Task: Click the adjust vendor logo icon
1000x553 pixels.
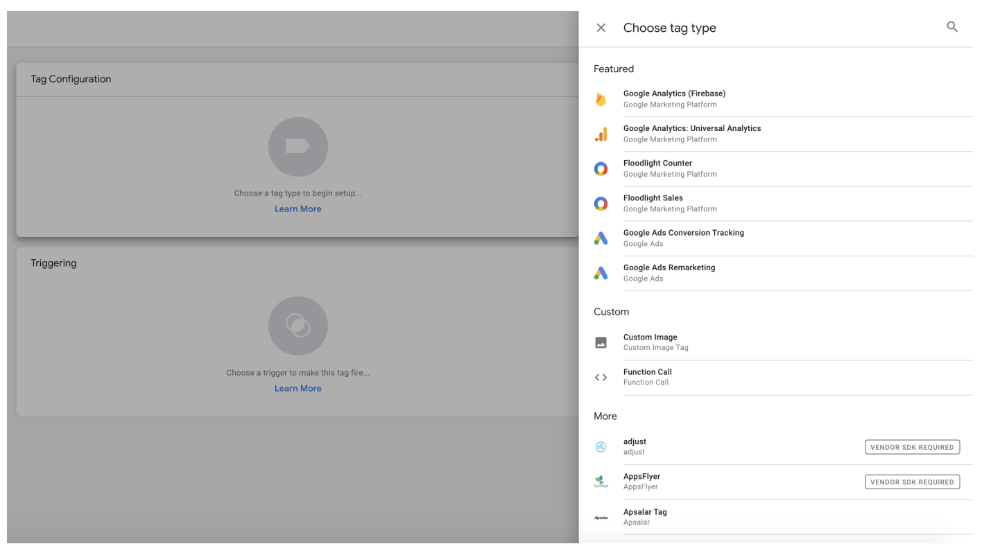Action: [601, 447]
